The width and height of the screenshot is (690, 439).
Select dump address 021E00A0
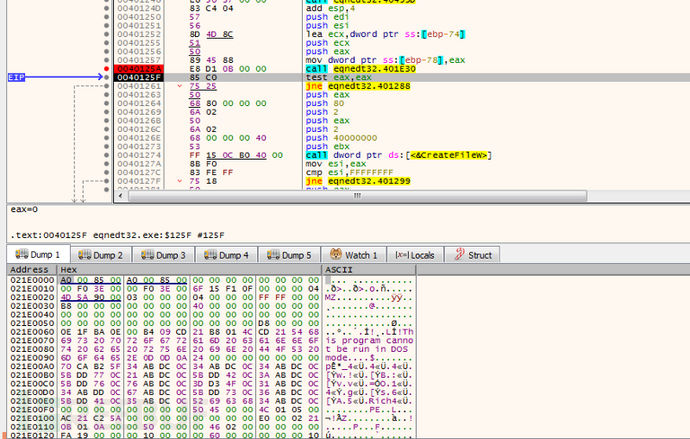[33, 366]
